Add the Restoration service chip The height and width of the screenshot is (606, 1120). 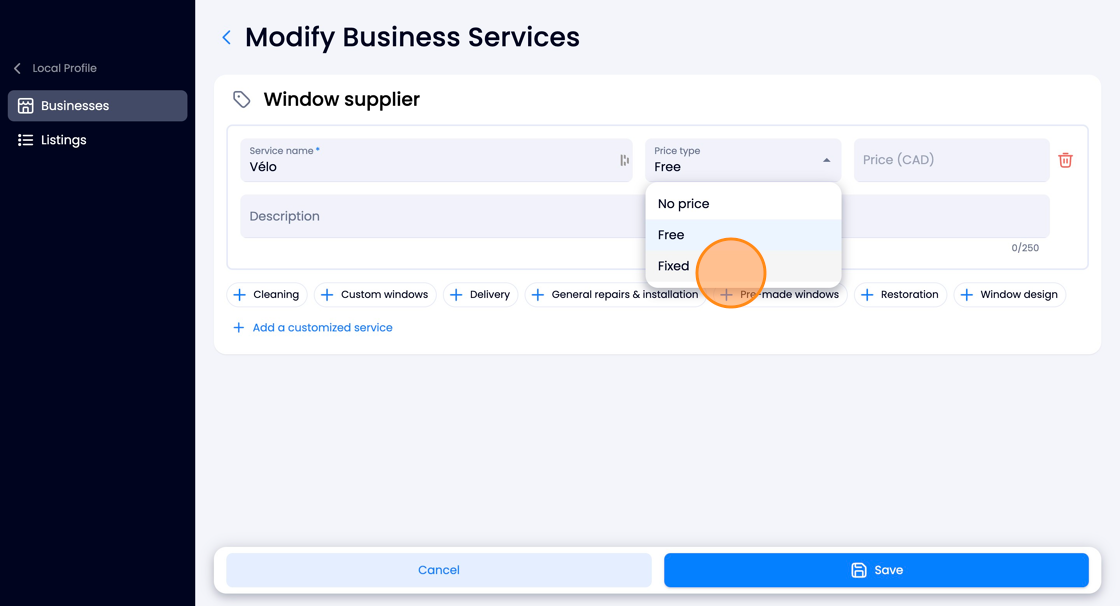[x=900, y=294]
